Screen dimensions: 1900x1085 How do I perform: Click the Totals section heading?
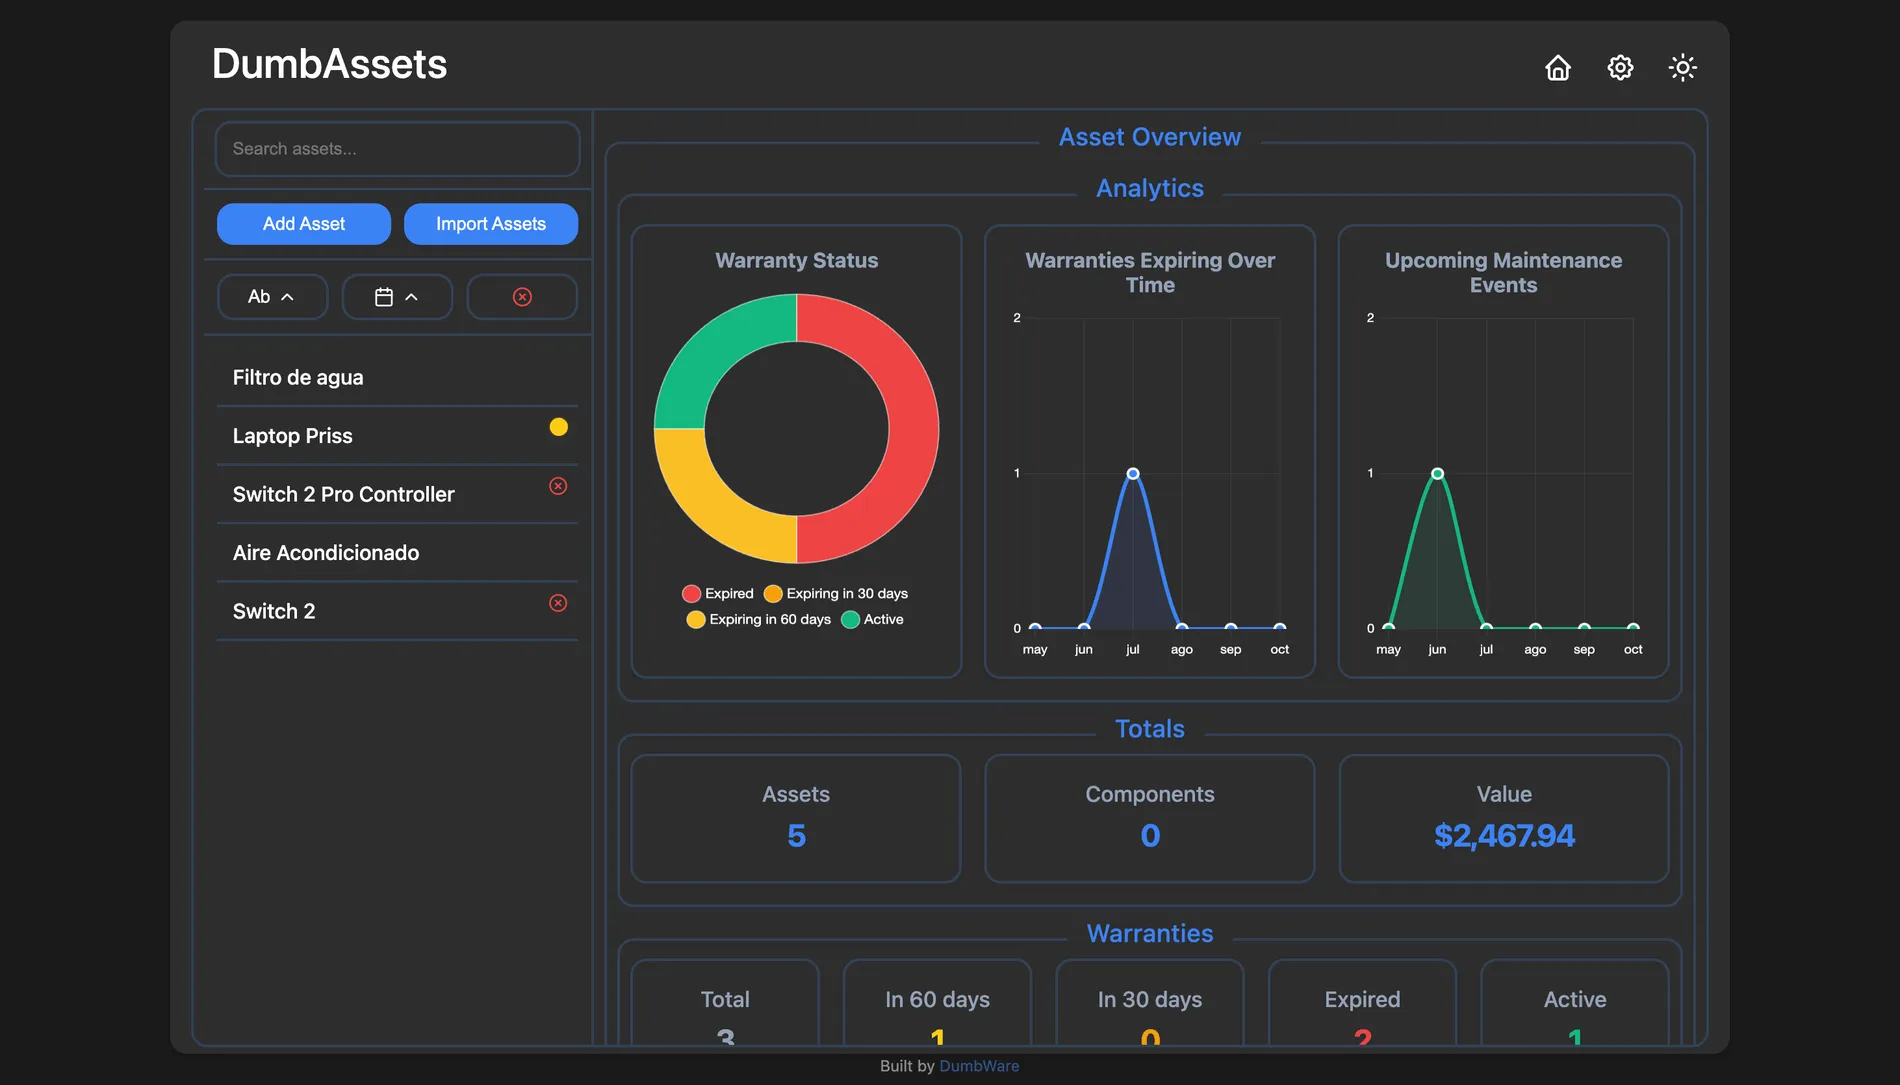click(x=1150, y=729)
